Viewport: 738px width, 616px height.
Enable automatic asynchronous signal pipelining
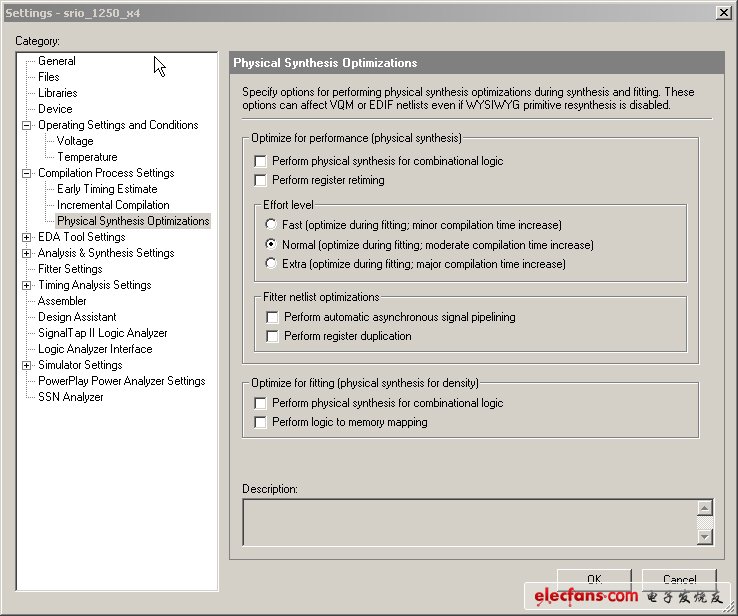(x=273, y=317)
